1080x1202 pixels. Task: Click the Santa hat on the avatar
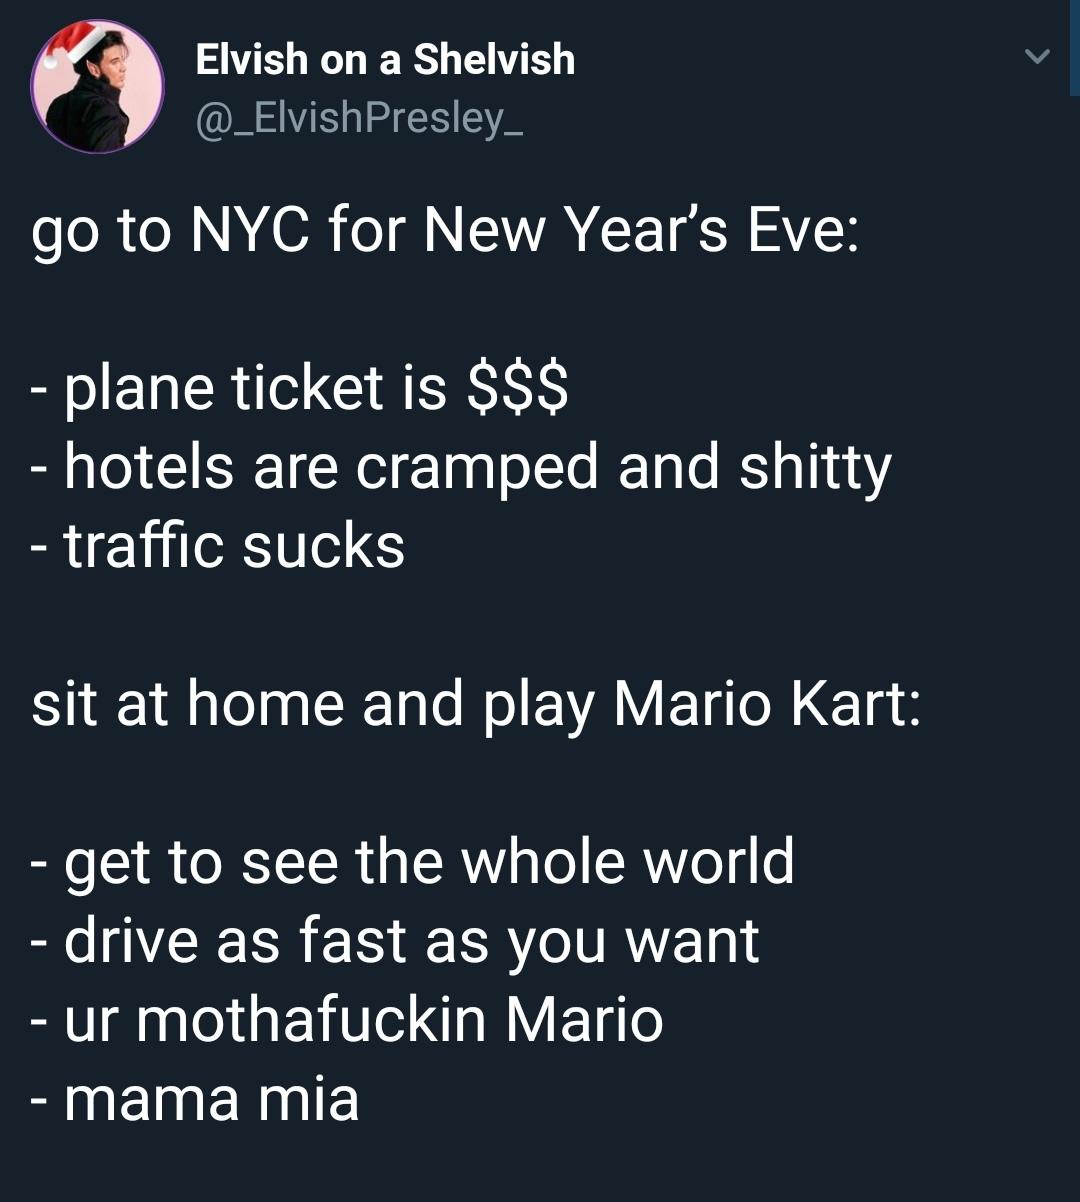[x=71, y=43]
